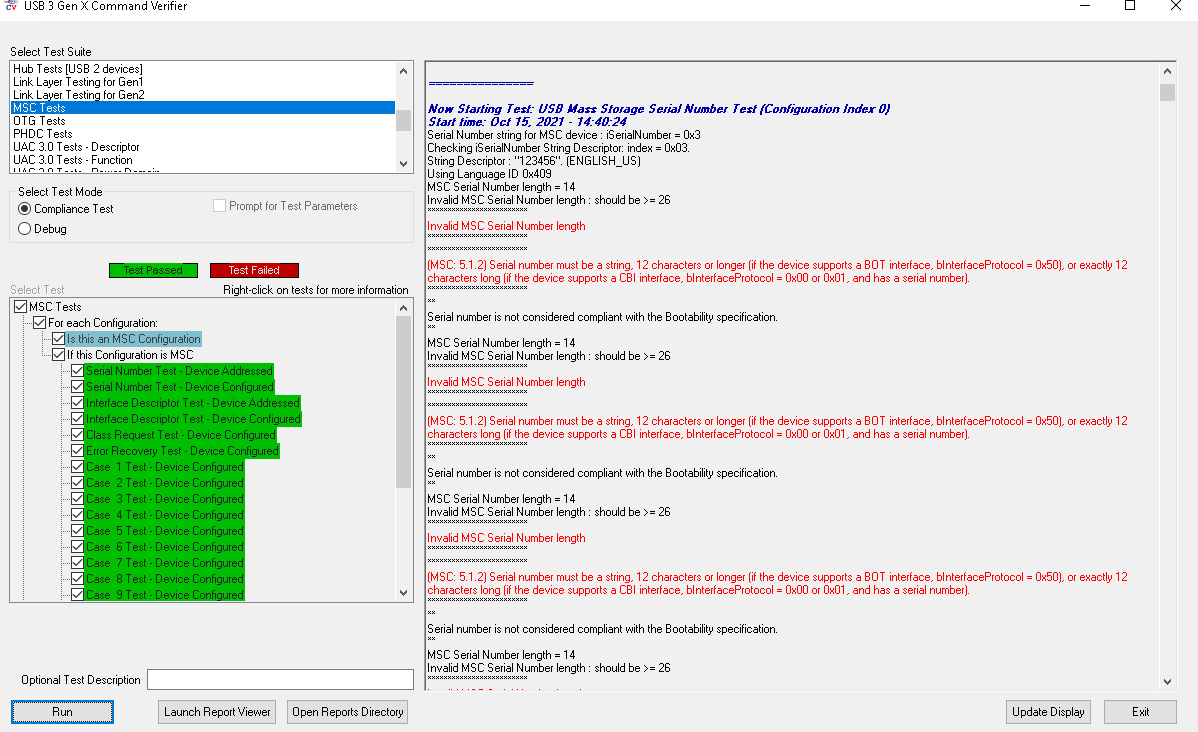Image resolution: width=1198 pixels, height=732 pixels.
Task: Select MSC Tests in suite list
Action: pyautogui.click(x=202, y=108)
